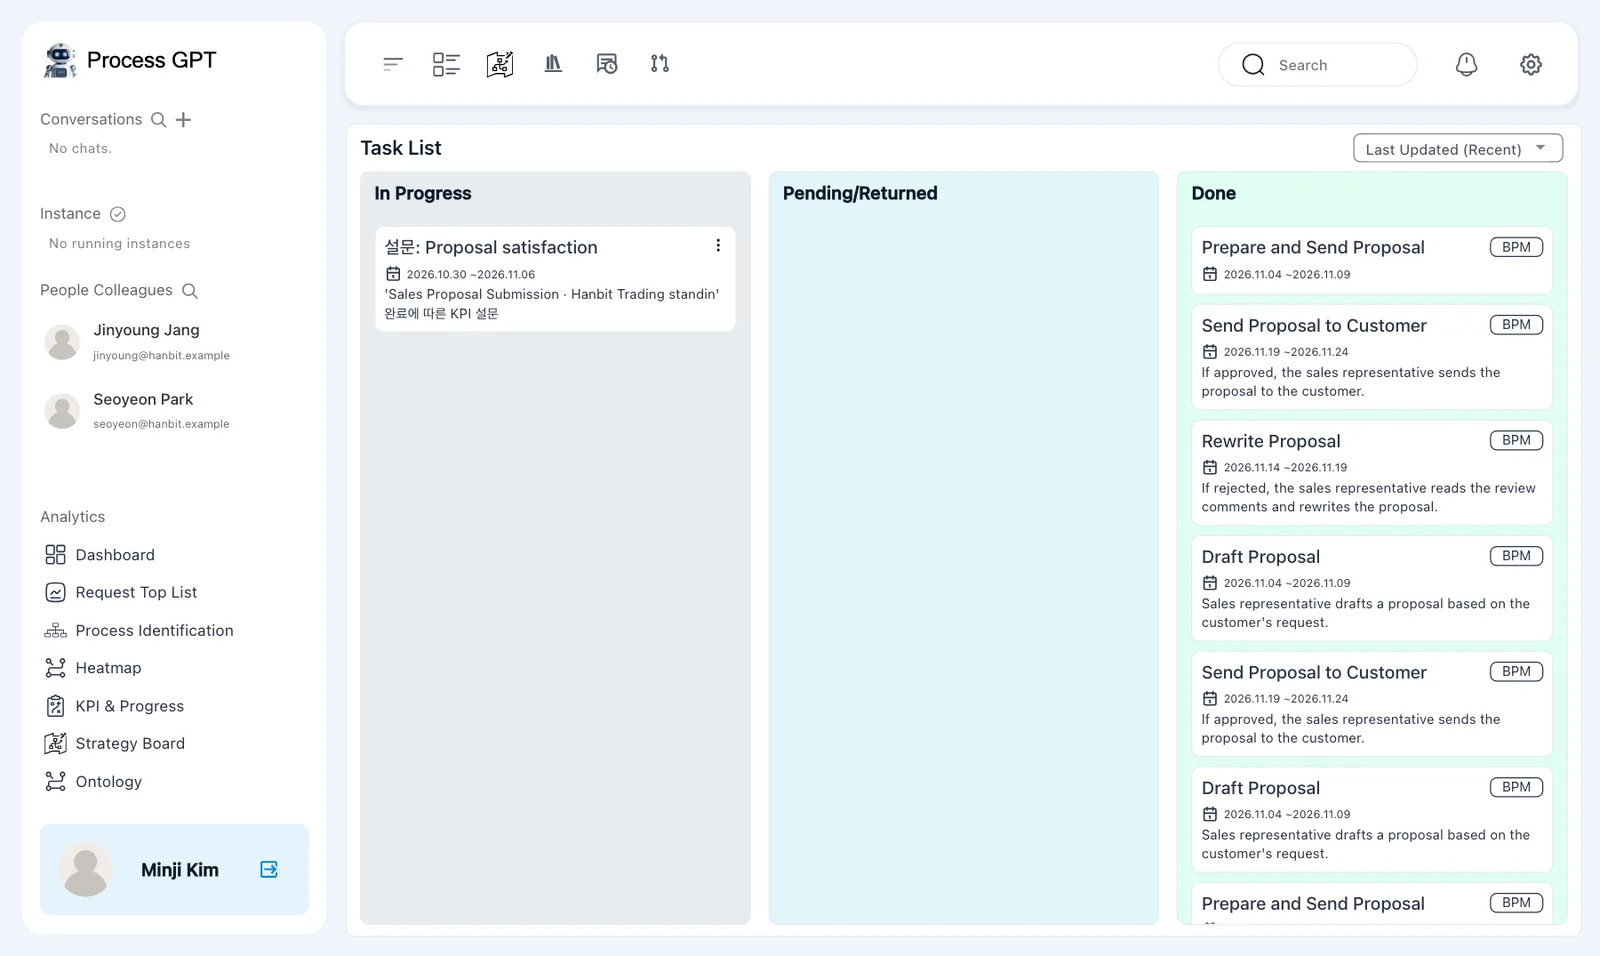The height and width of the screenshot is (956, 1600).
Task: Open first Prepare and Send Proposal card
Action: (1371, 260)
